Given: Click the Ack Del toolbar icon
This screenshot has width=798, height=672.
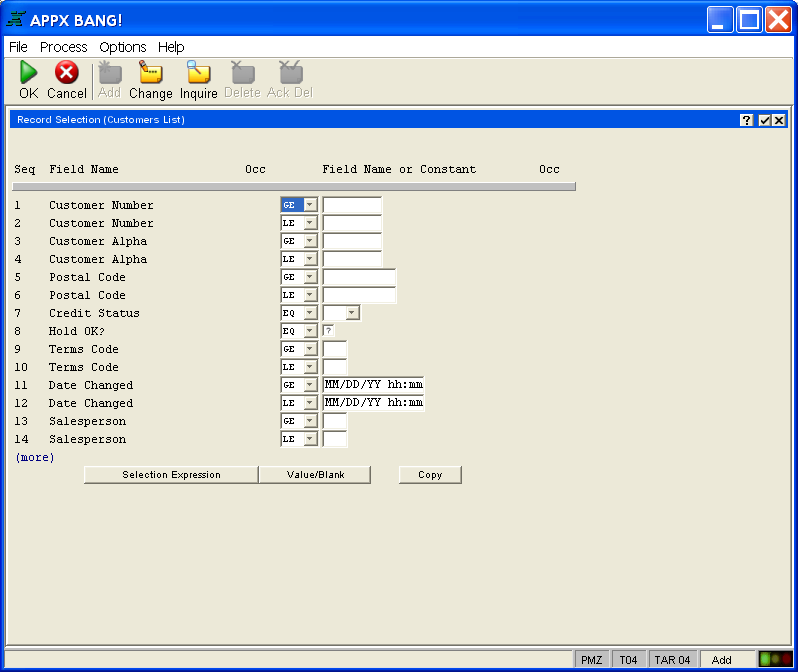Looking at the screenshot, I should point(291,72).
